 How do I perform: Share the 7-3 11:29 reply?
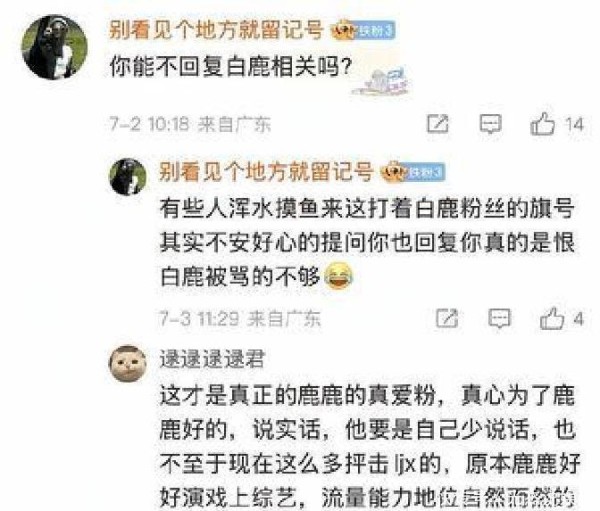pyautogui.click(x=447, y=318)
